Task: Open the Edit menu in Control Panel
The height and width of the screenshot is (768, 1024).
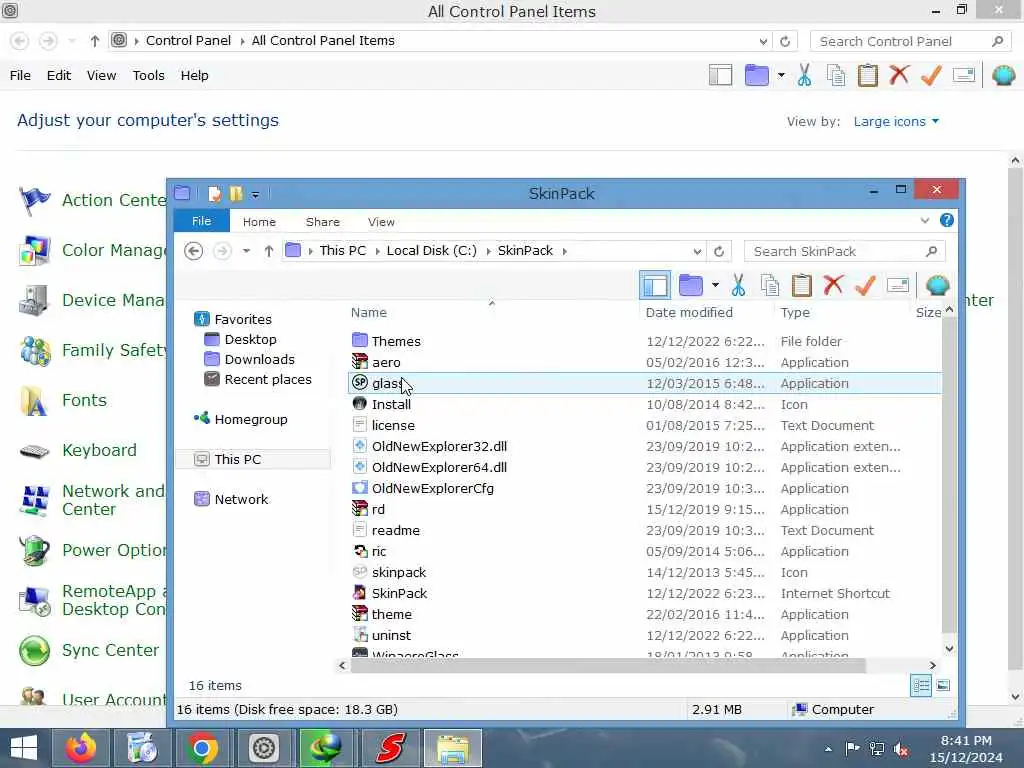Action: click(x=59, y=75)
